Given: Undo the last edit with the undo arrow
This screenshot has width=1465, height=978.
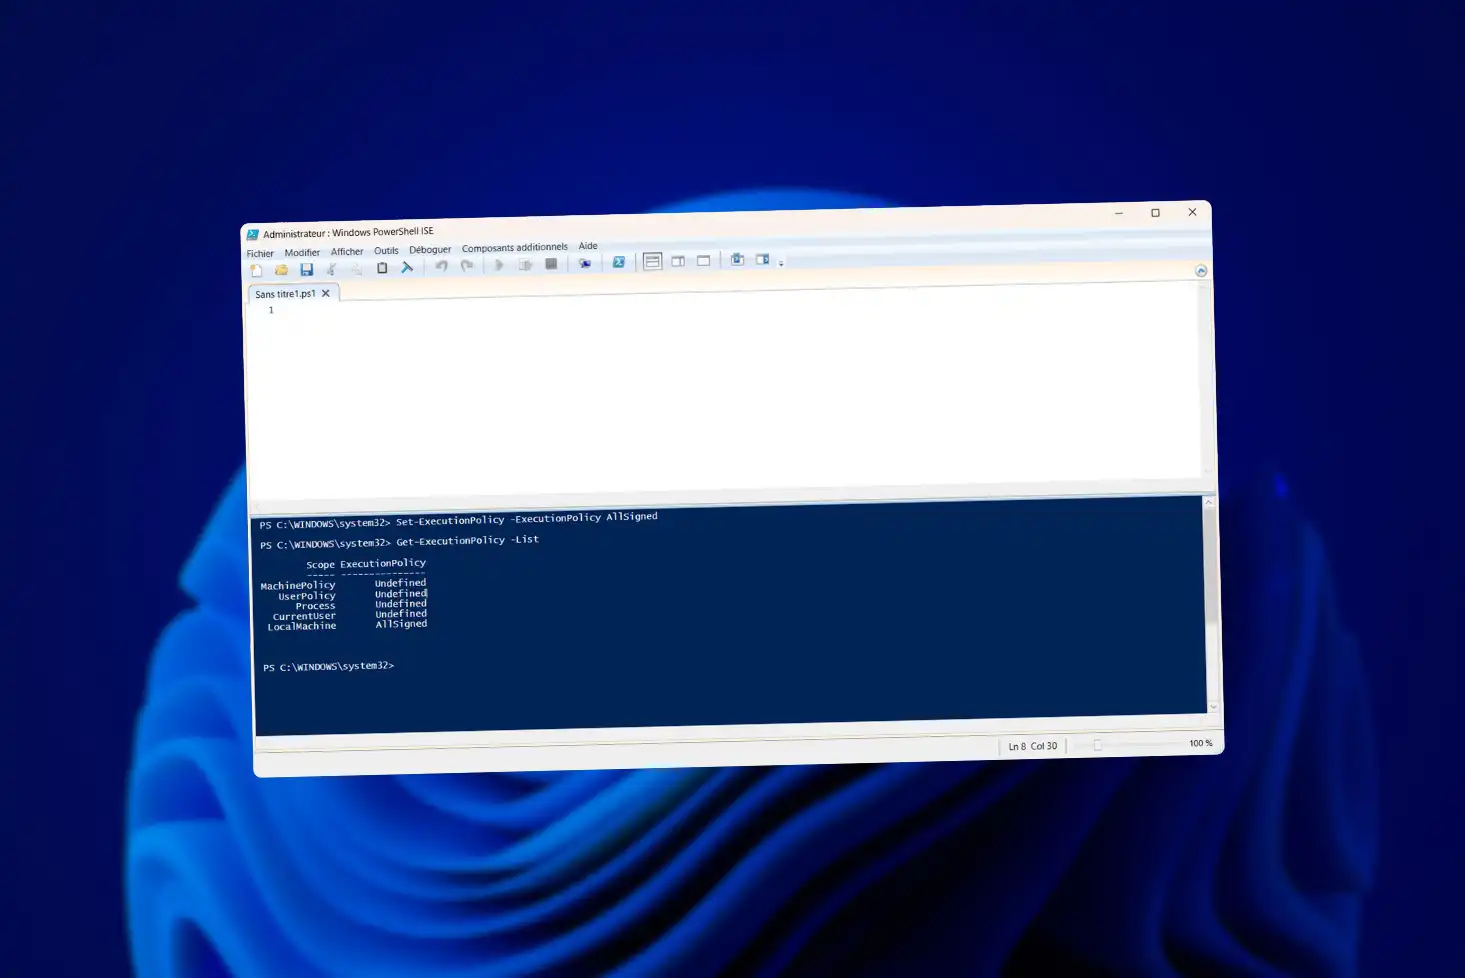Looking at the screenshot, I should [441, 266].
